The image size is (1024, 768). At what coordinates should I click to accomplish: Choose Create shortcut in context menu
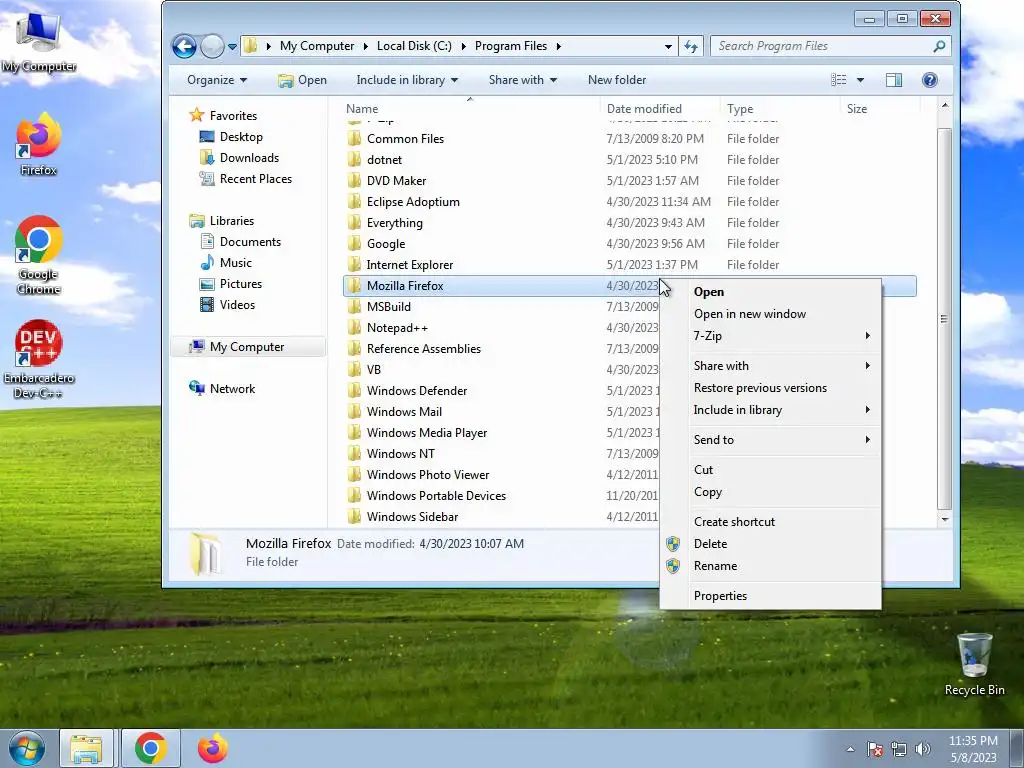(771, 522)
